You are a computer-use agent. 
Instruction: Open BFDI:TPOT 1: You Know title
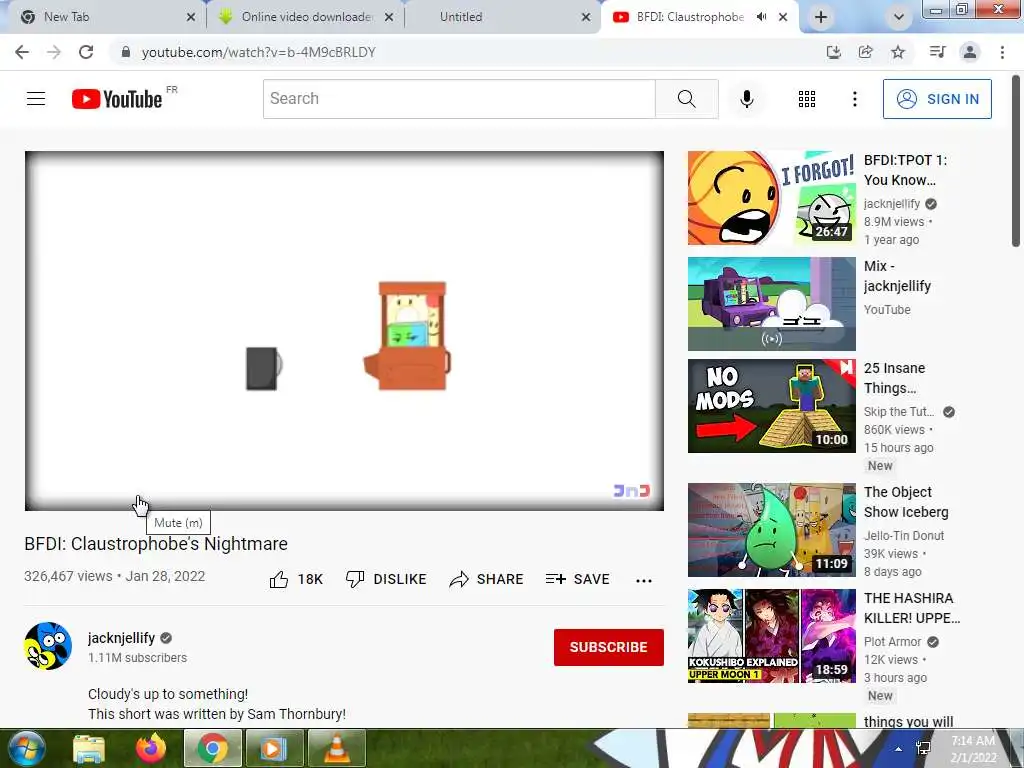906,170
